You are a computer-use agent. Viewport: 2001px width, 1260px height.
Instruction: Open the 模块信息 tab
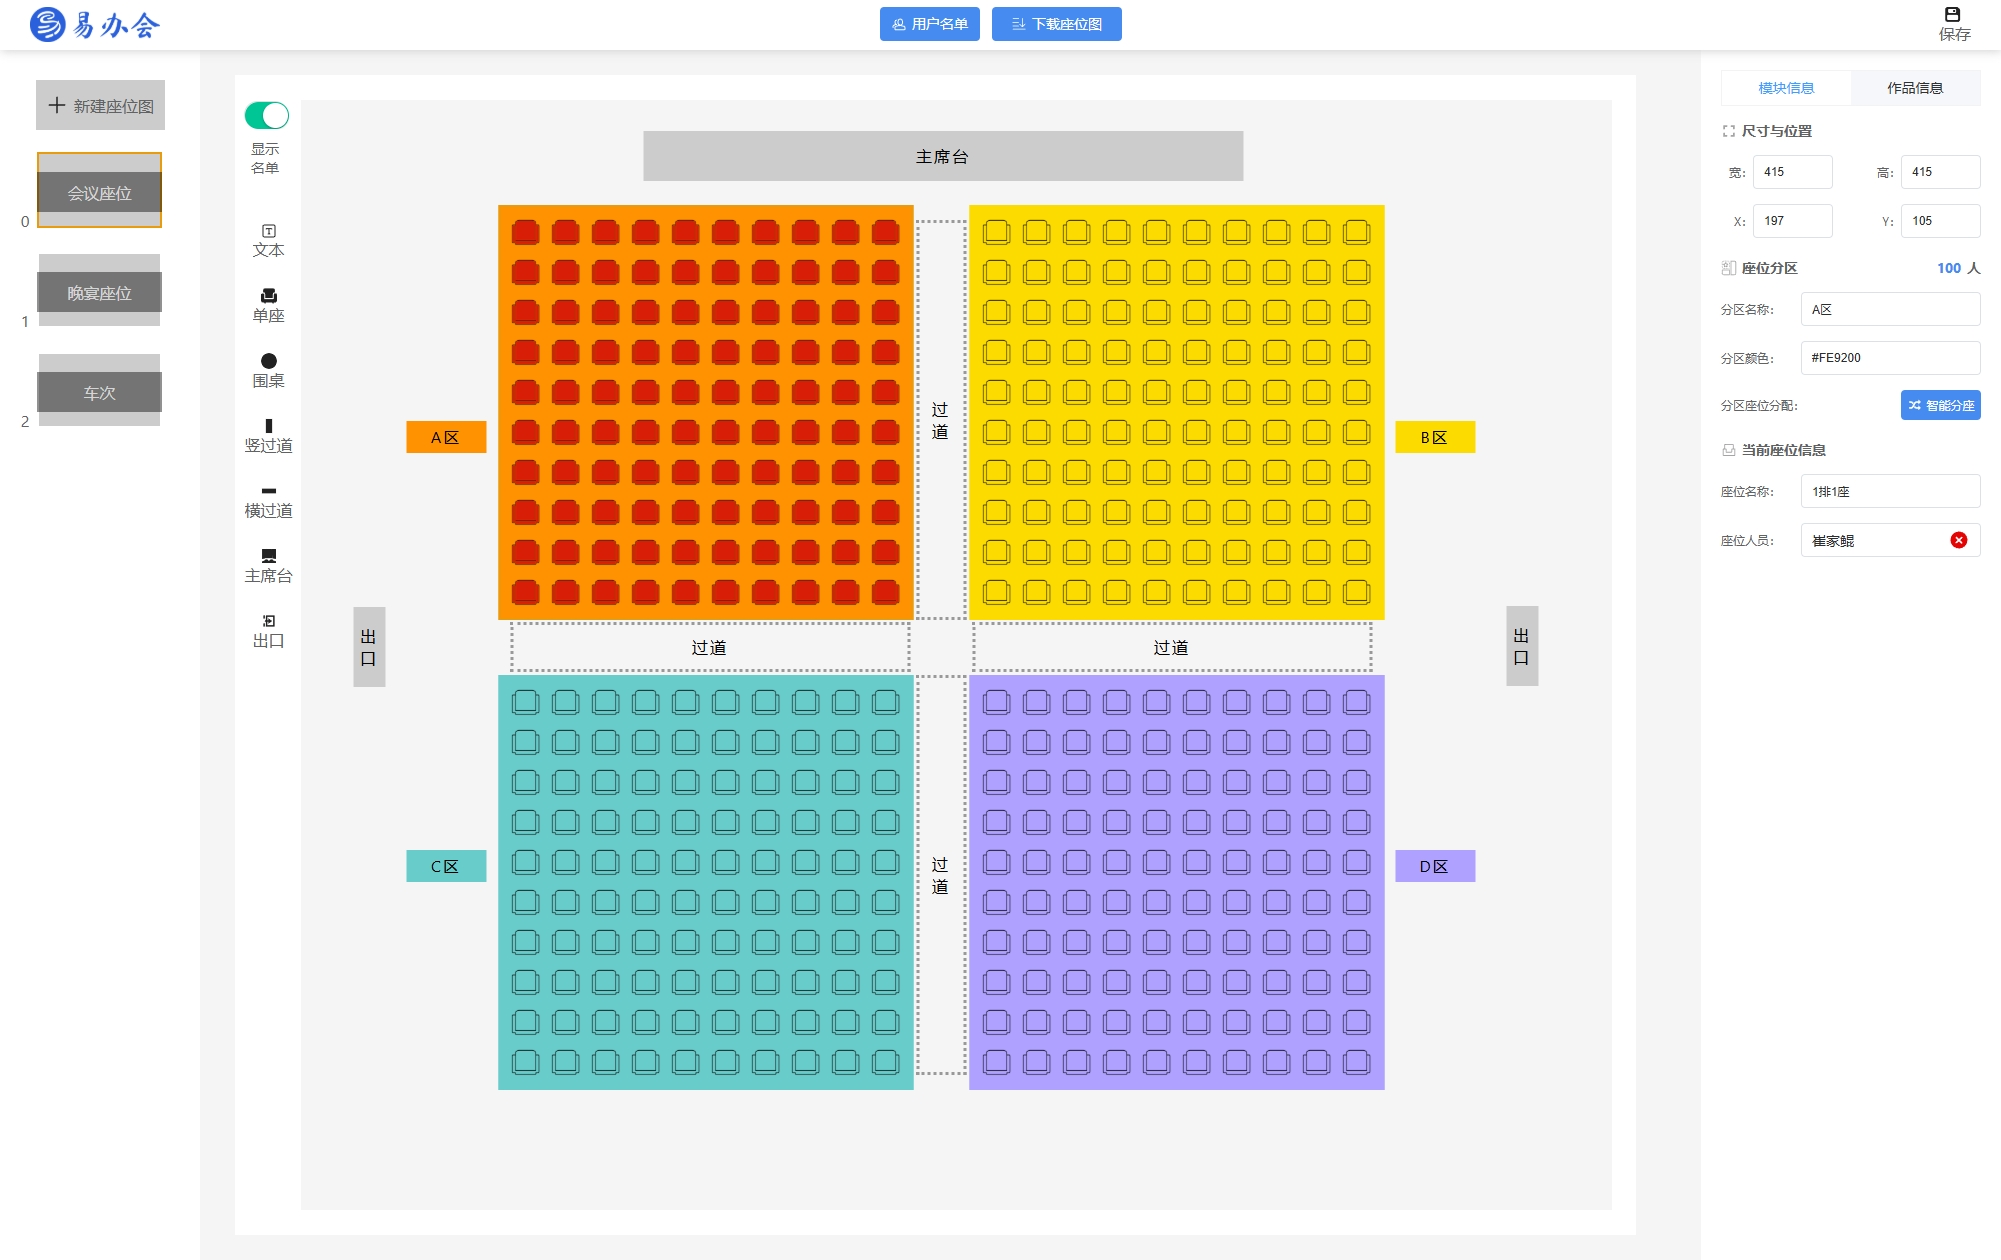click(1786, 88)
